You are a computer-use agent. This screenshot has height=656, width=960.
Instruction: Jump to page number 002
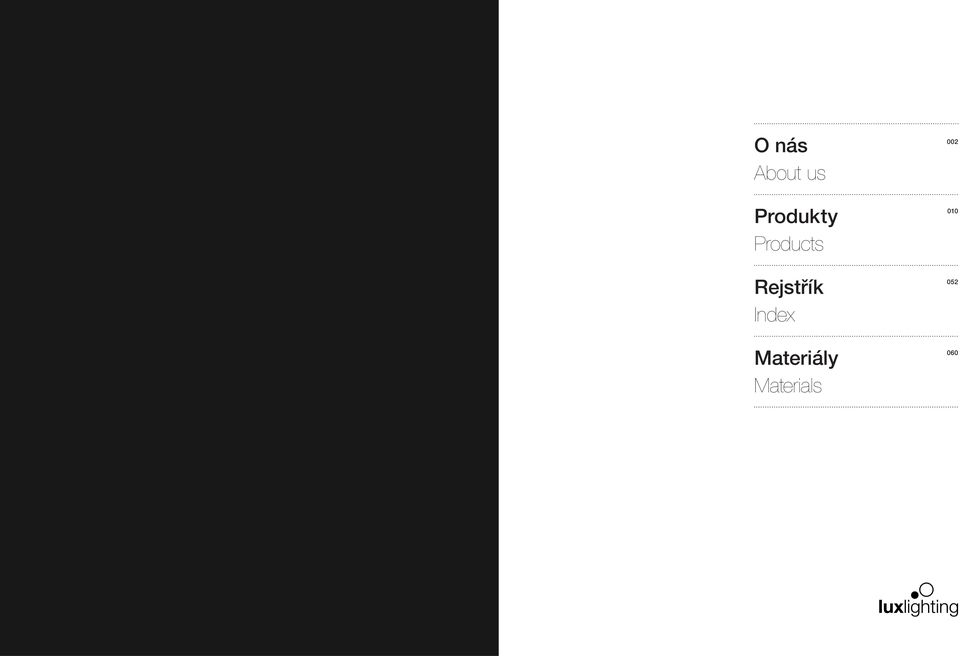pos(952,141)
